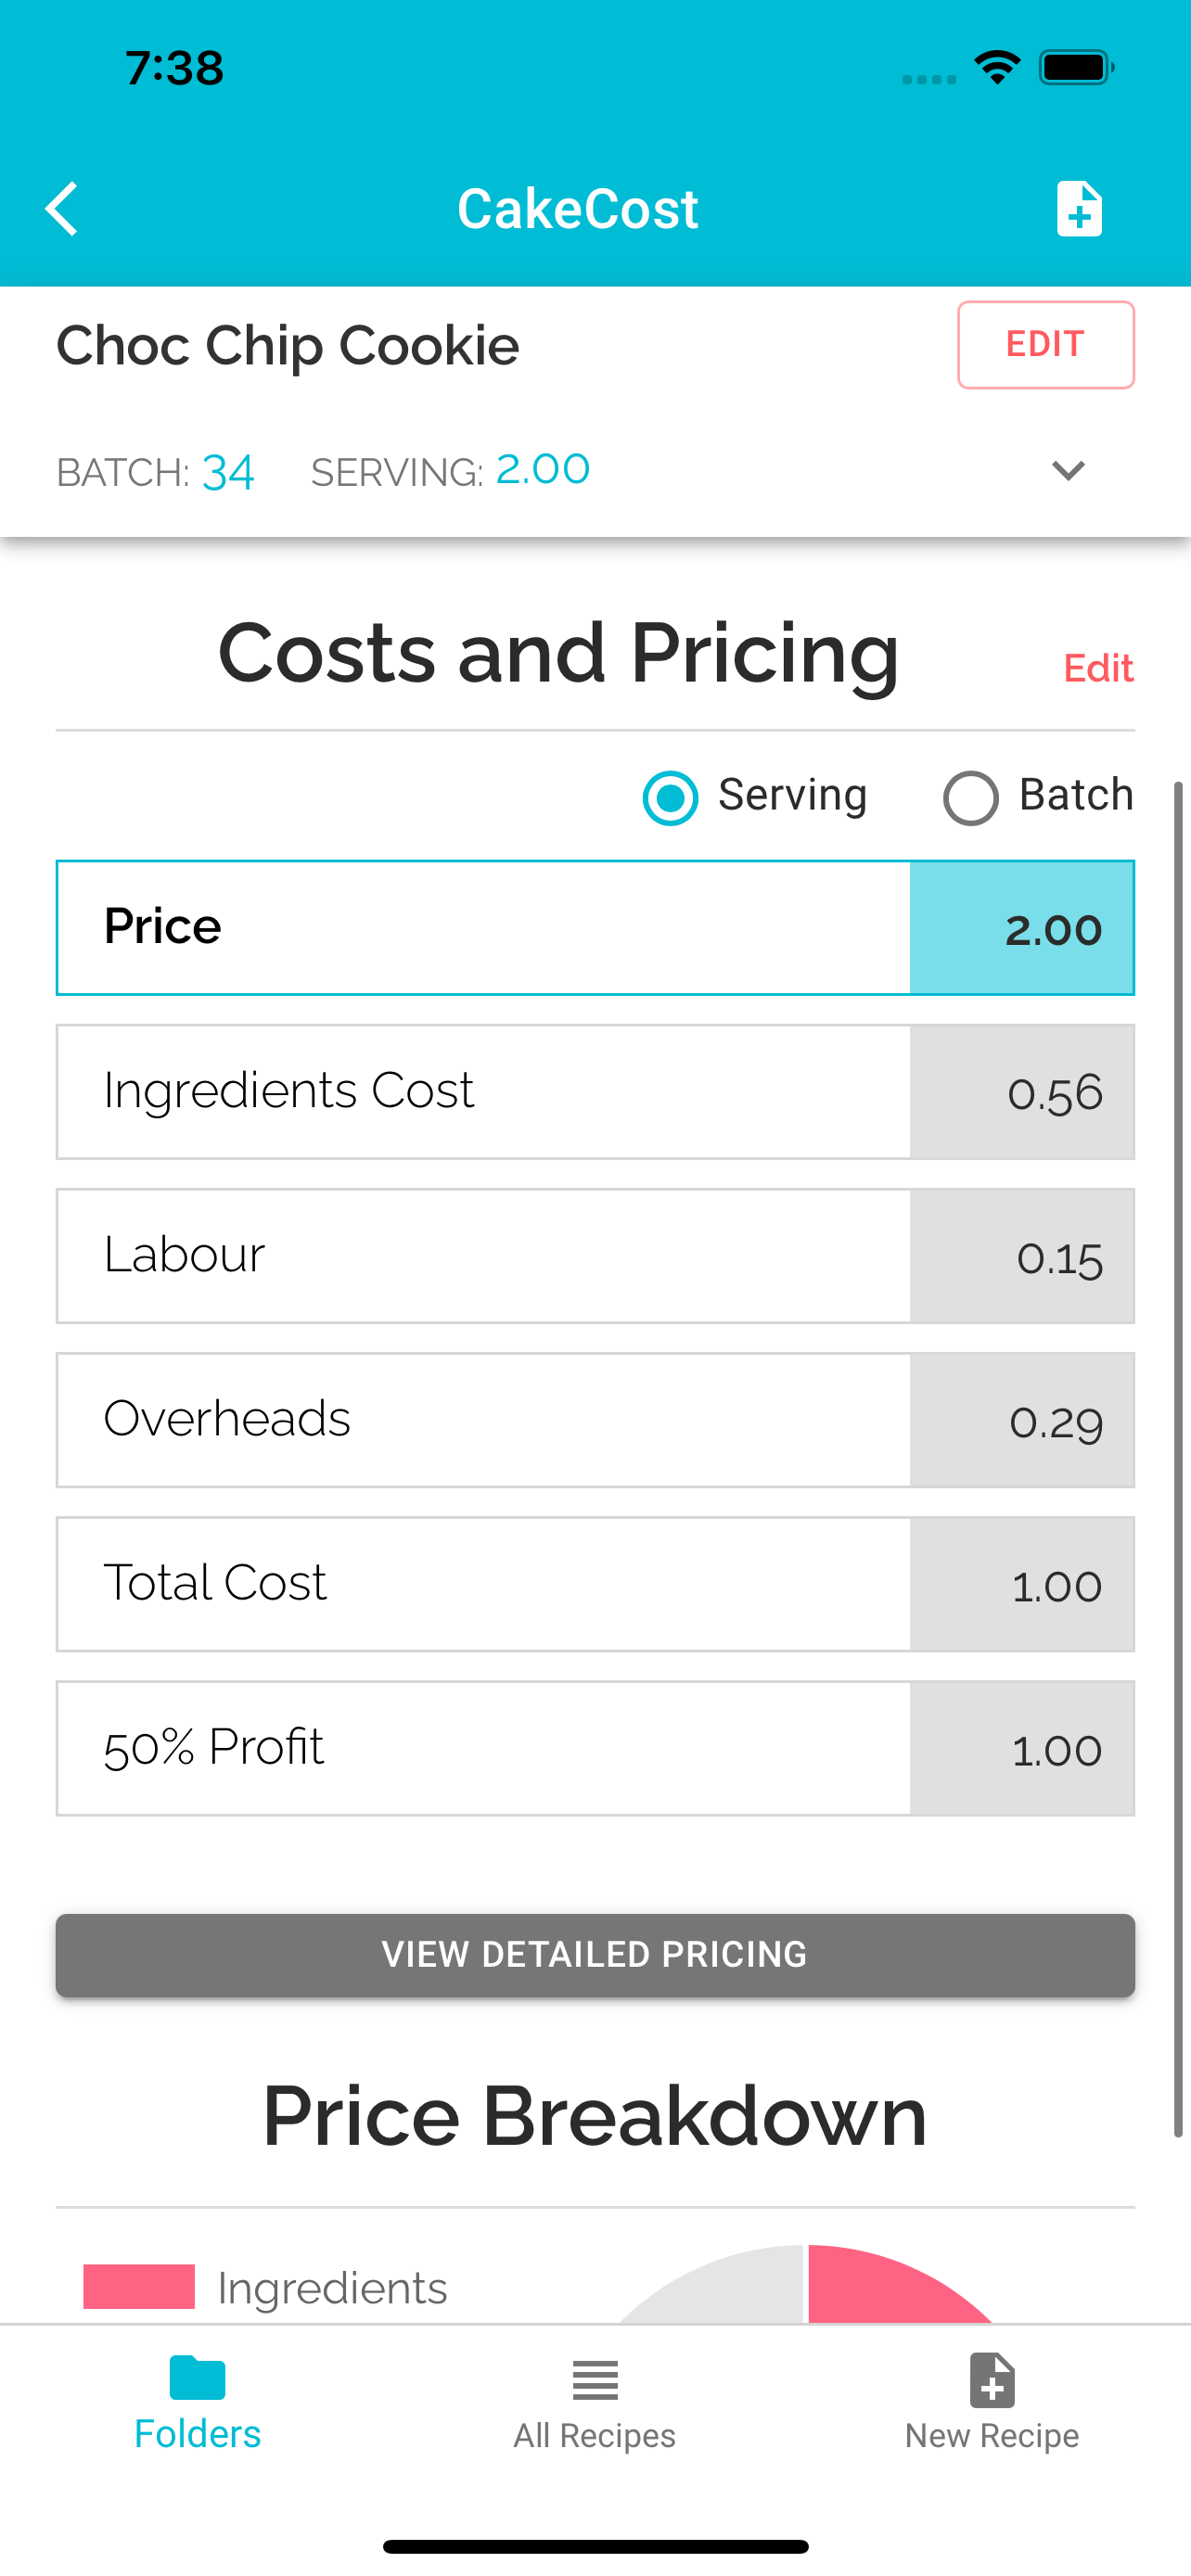Tap the New Recipe page-plus icon
Image resolution: width=1191 pixels, height=2576 pixels.
tap(992, 2379)
